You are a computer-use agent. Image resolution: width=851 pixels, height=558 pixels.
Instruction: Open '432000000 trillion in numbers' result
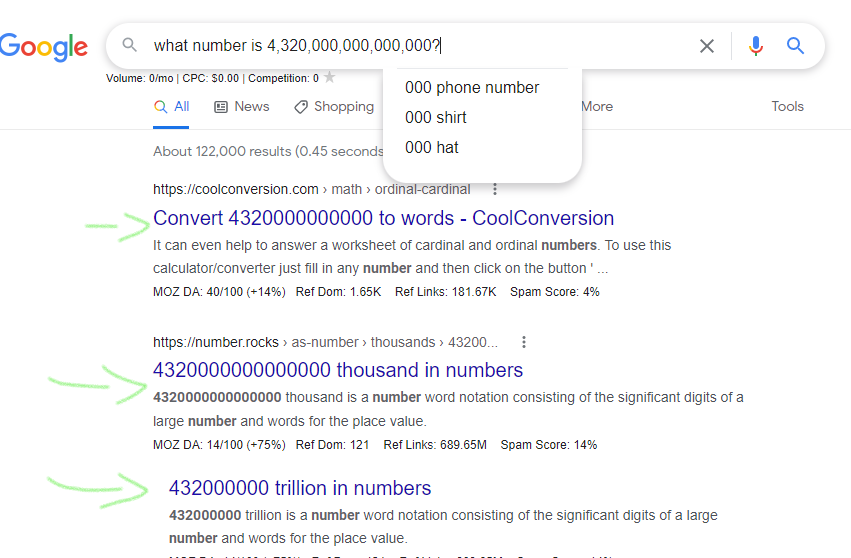tap(300, 488)
